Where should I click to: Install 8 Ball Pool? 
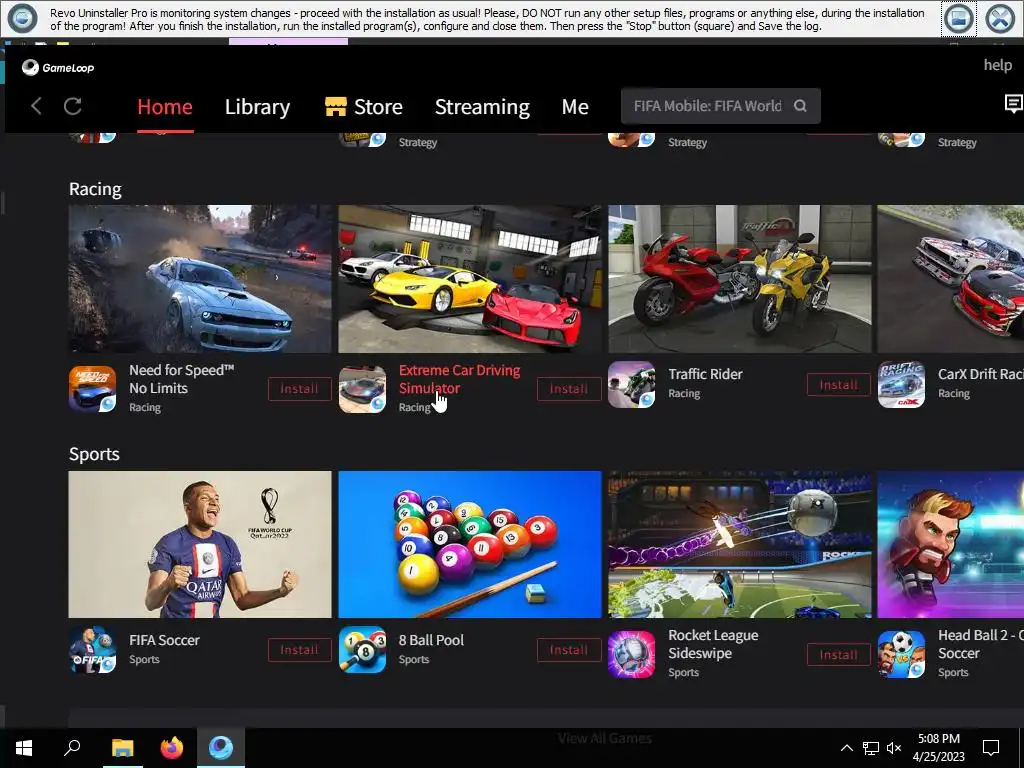click(x=569, y=650)
